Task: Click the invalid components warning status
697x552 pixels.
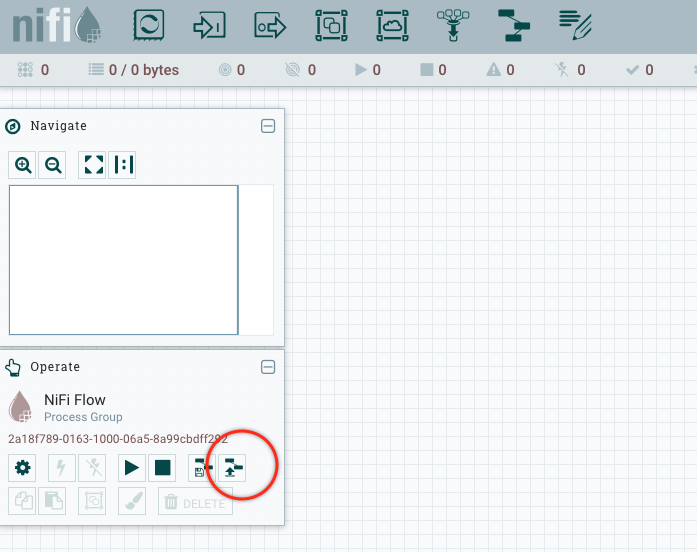Action: coord(493,70)
